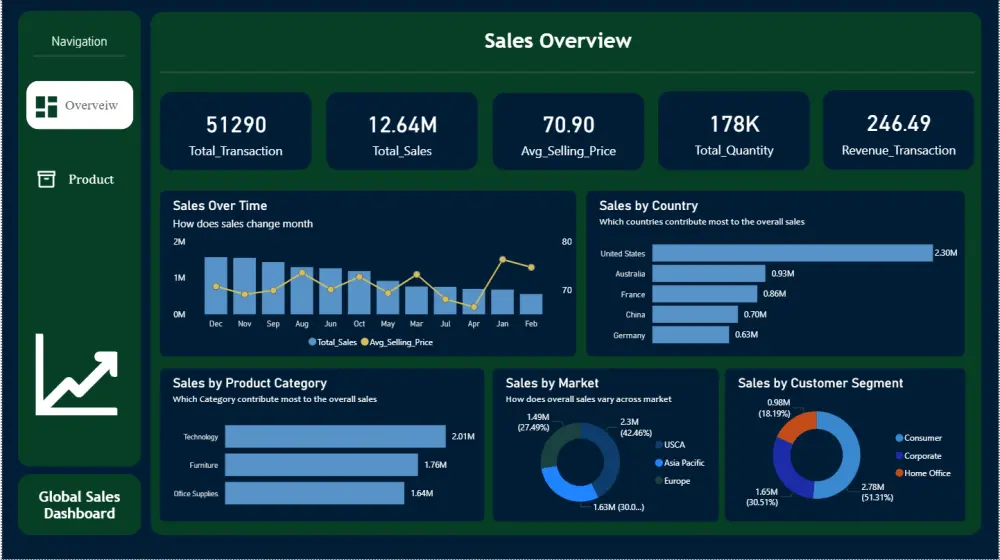The width and height of the screenshot is (1000, 560).
Task: Open the Overview navigation button
Action: [80, 105]
